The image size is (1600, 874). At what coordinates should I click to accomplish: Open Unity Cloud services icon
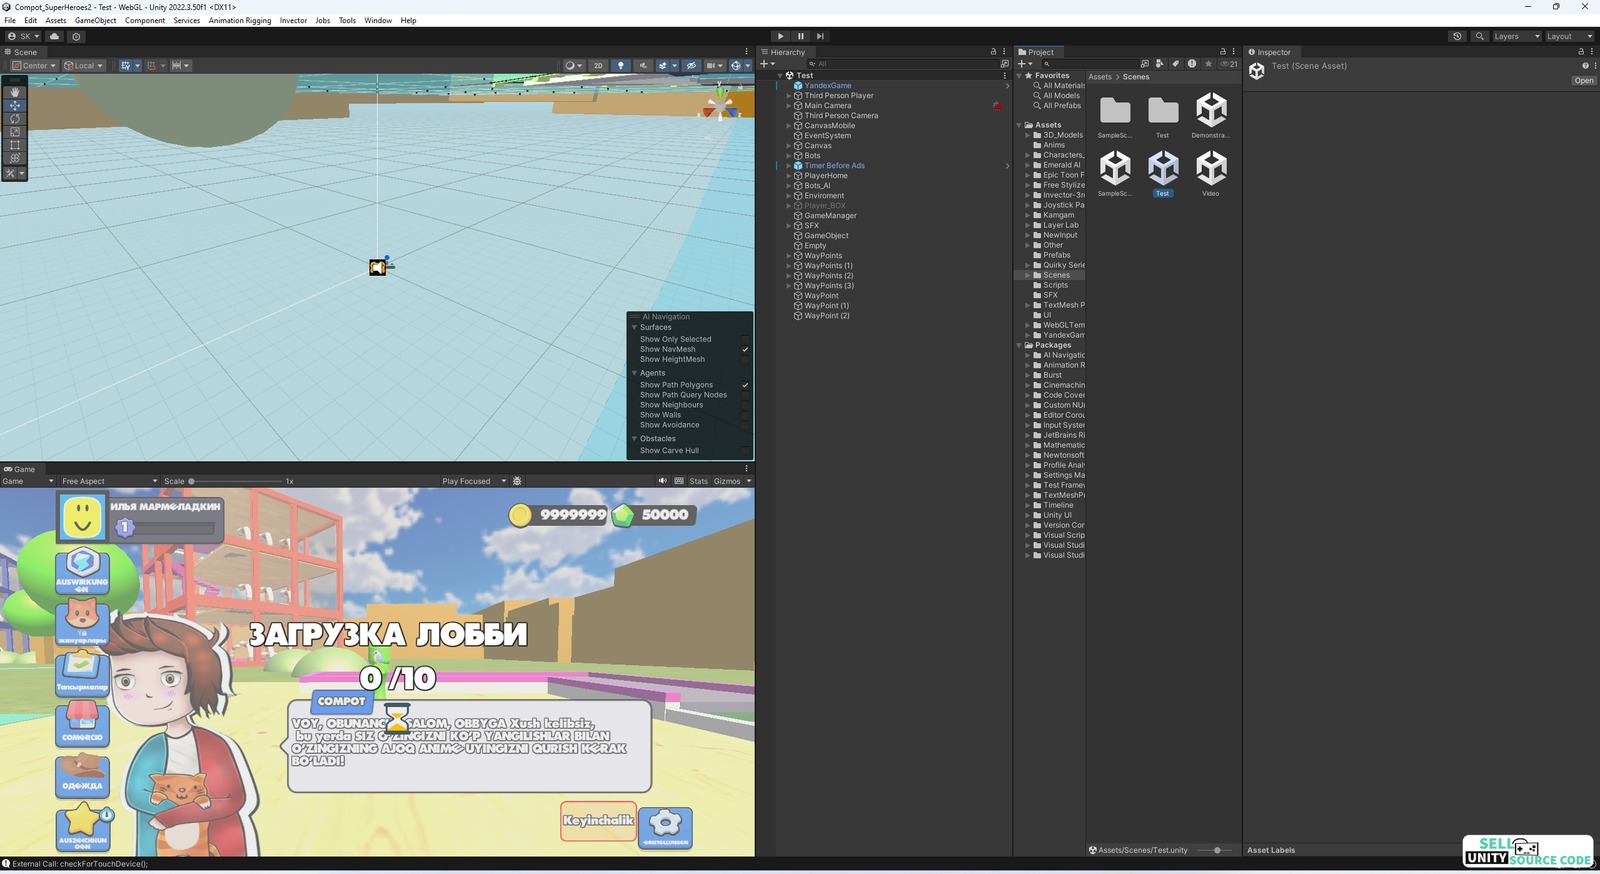[x=55, y=36]
